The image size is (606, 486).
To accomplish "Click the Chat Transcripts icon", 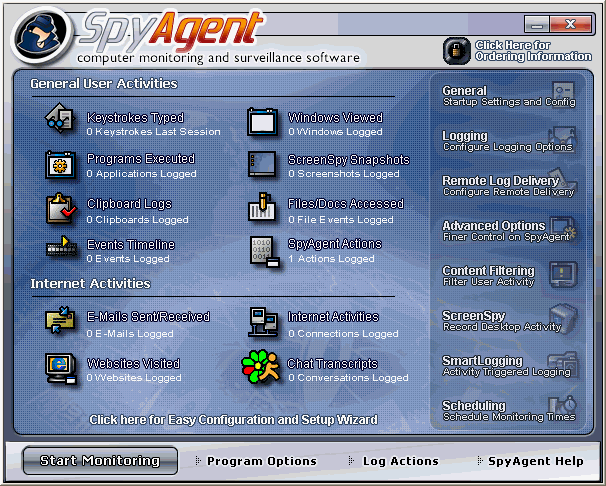I will click(x=262, y=369).
